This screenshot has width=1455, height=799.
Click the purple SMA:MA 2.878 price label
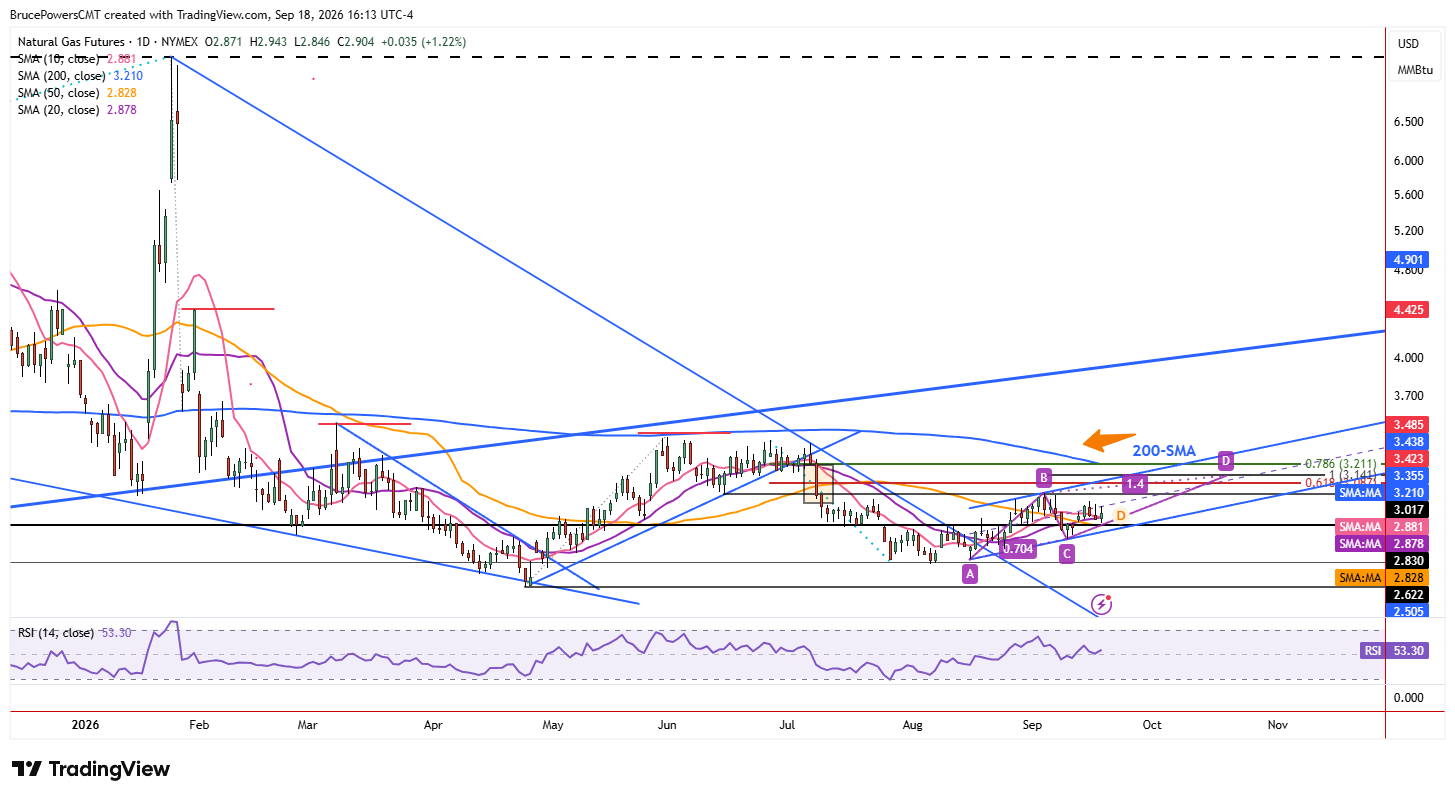tap(1382, 544)
